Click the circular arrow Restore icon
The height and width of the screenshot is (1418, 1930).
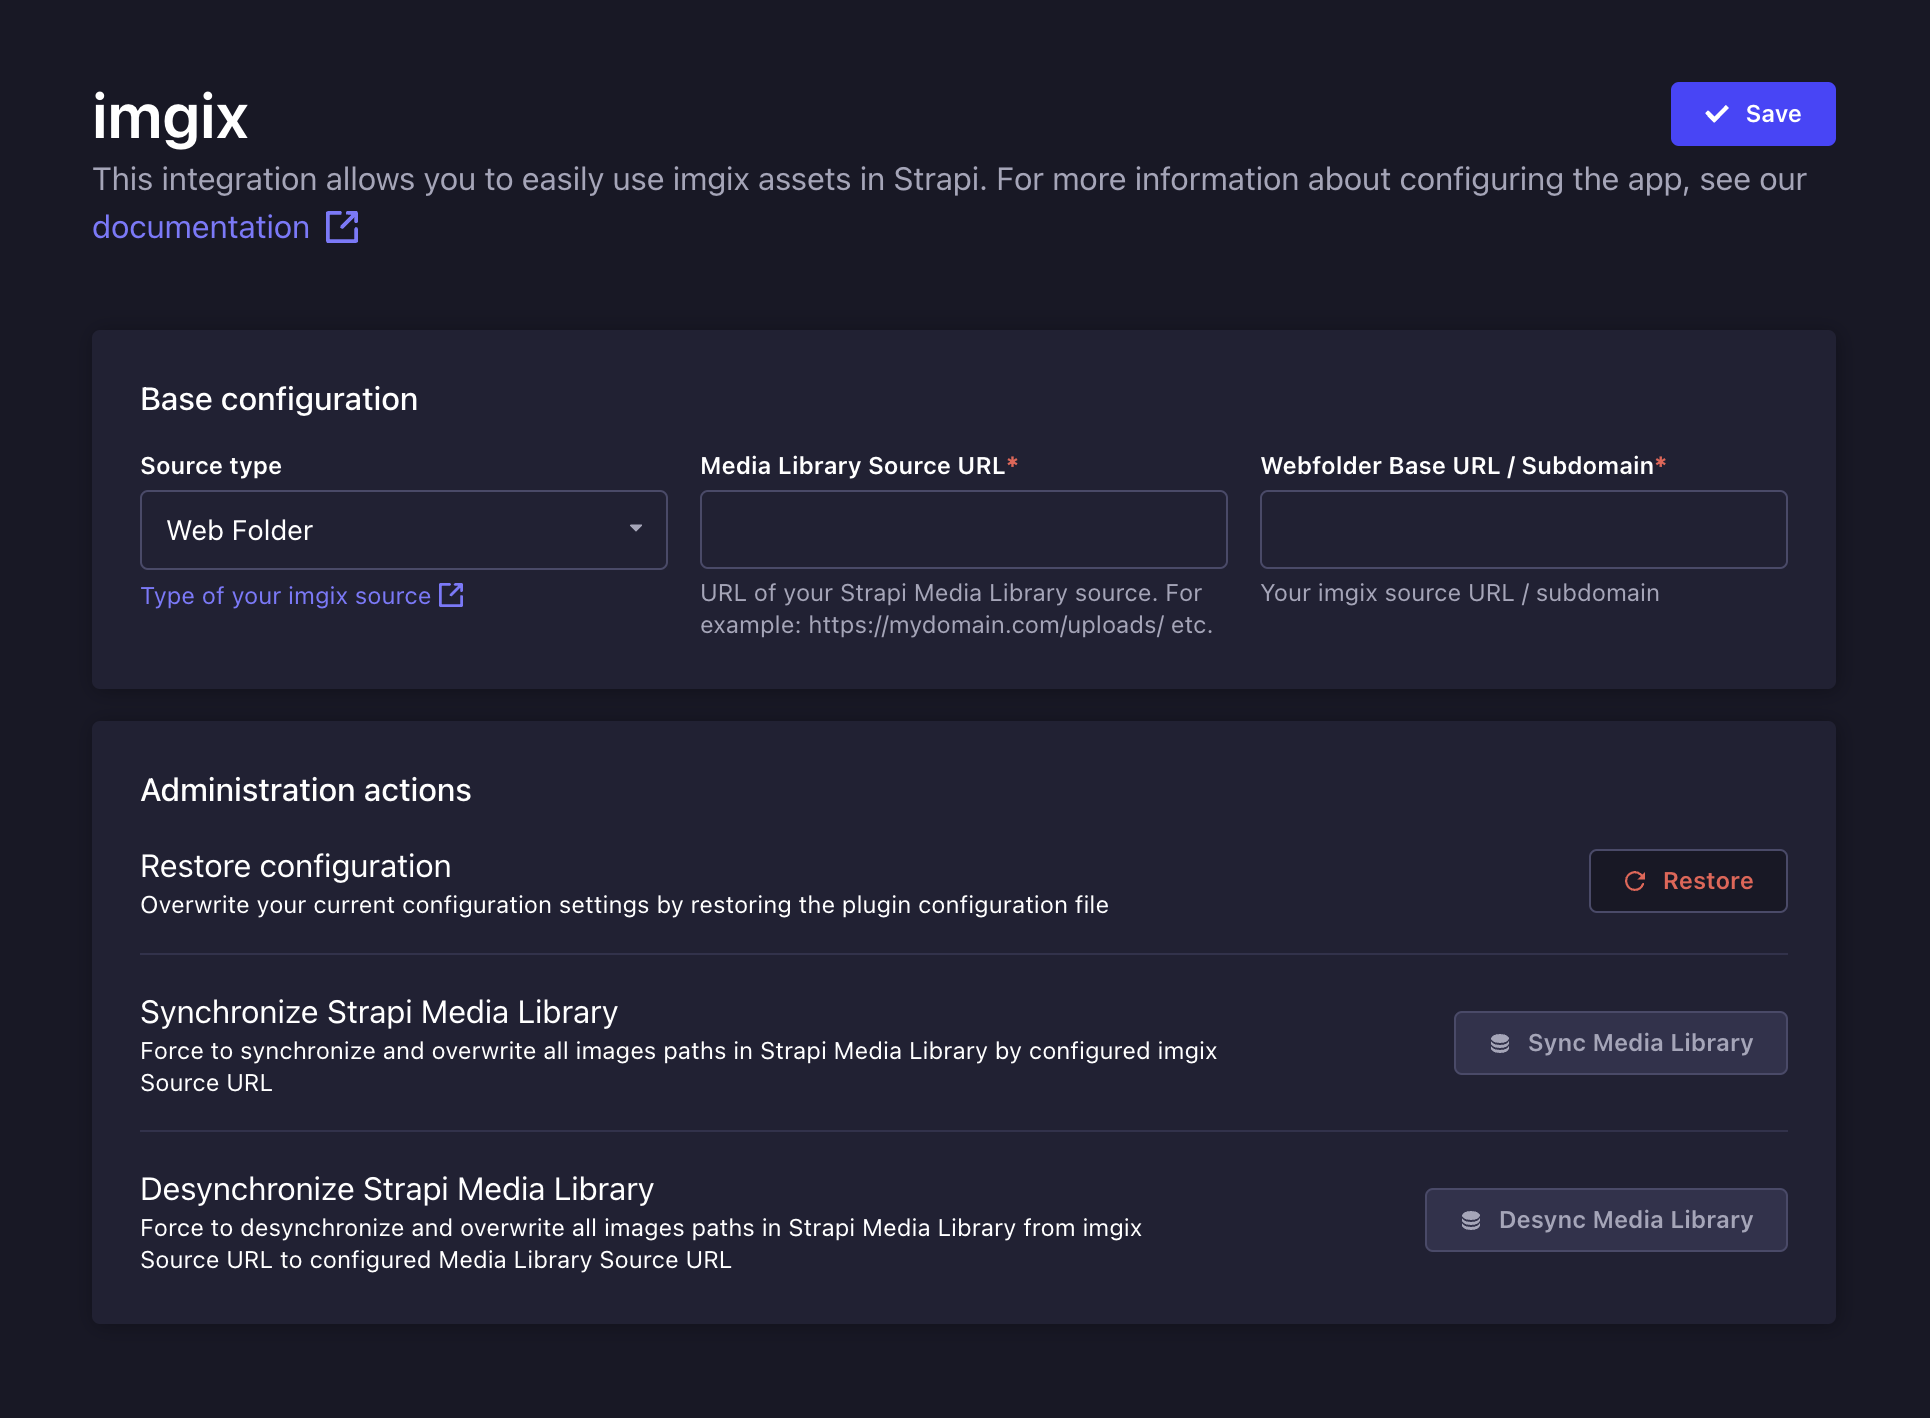tap(1635, 881)
